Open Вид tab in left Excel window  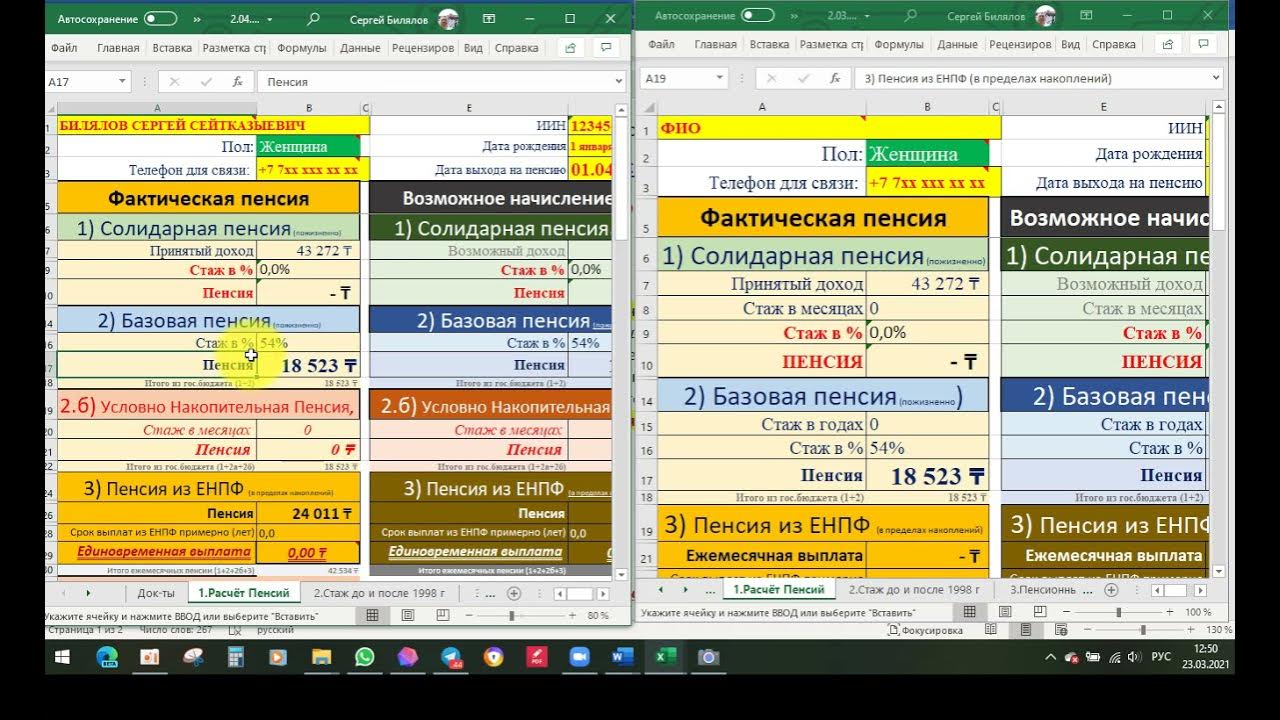coord(473,48)
